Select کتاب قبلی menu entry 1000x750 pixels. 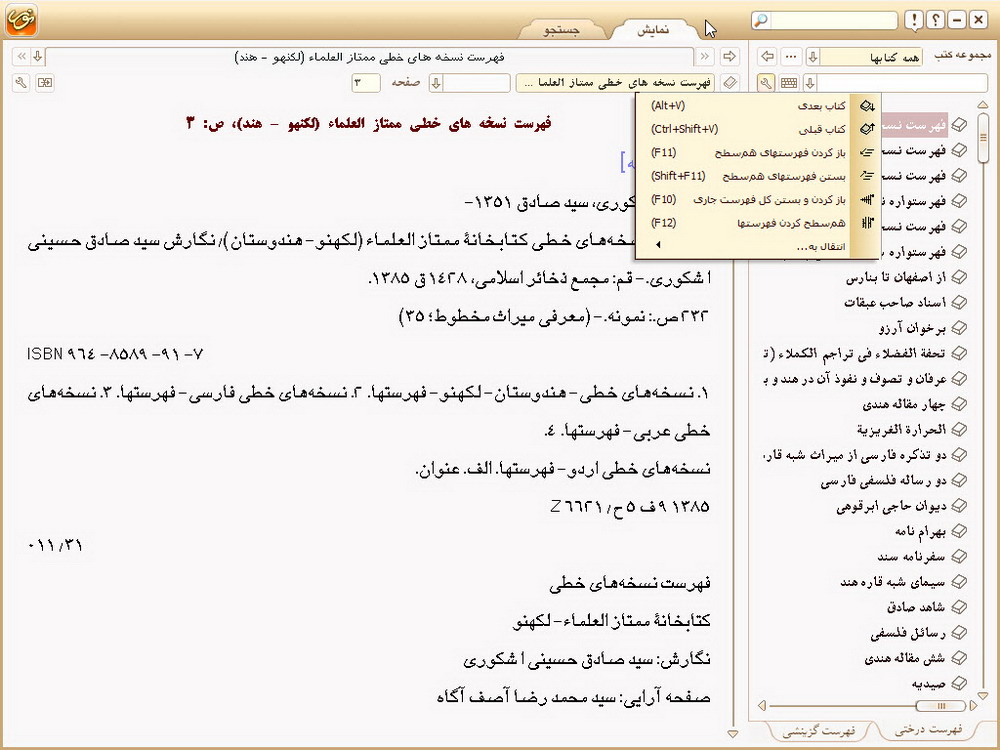click(x=756, y=129)
